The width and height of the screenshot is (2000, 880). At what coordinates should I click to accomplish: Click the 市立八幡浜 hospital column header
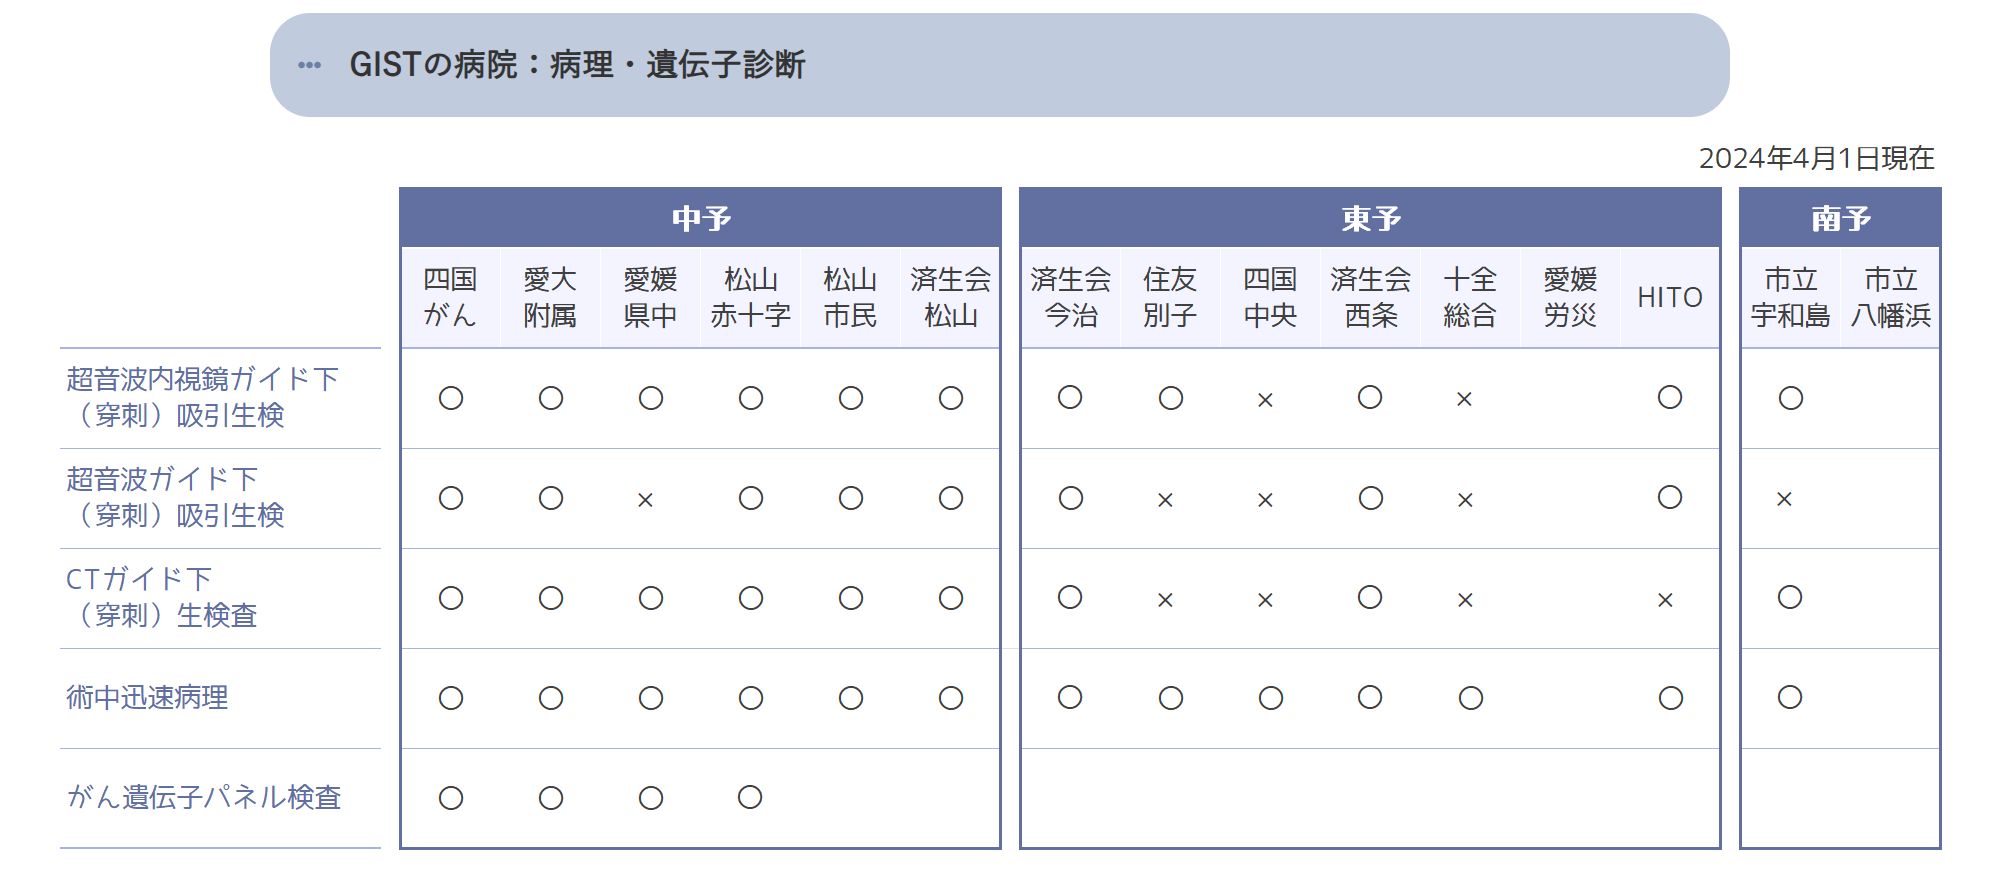(x=1890, y=297)
